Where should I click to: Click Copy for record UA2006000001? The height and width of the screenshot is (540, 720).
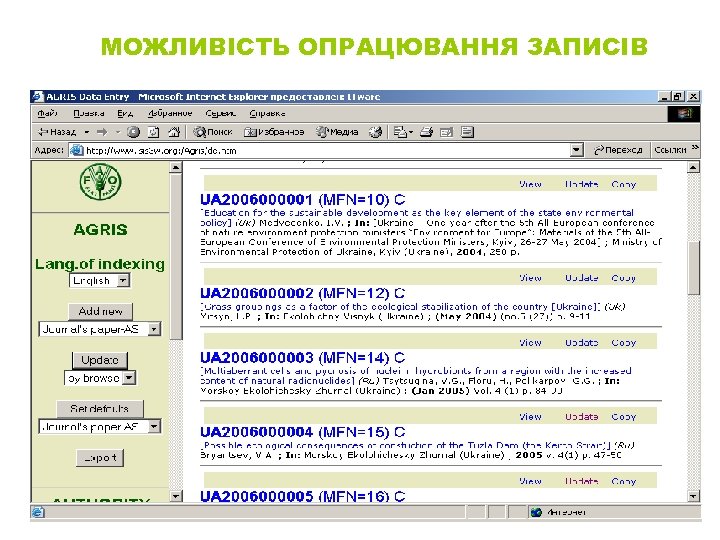[624, 184]
